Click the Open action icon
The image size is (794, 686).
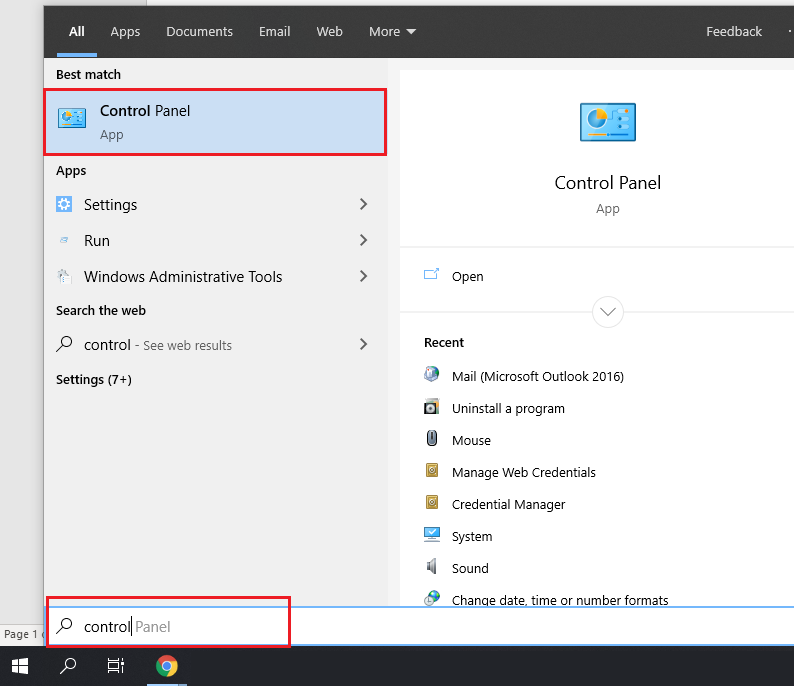tap(431, 275)
